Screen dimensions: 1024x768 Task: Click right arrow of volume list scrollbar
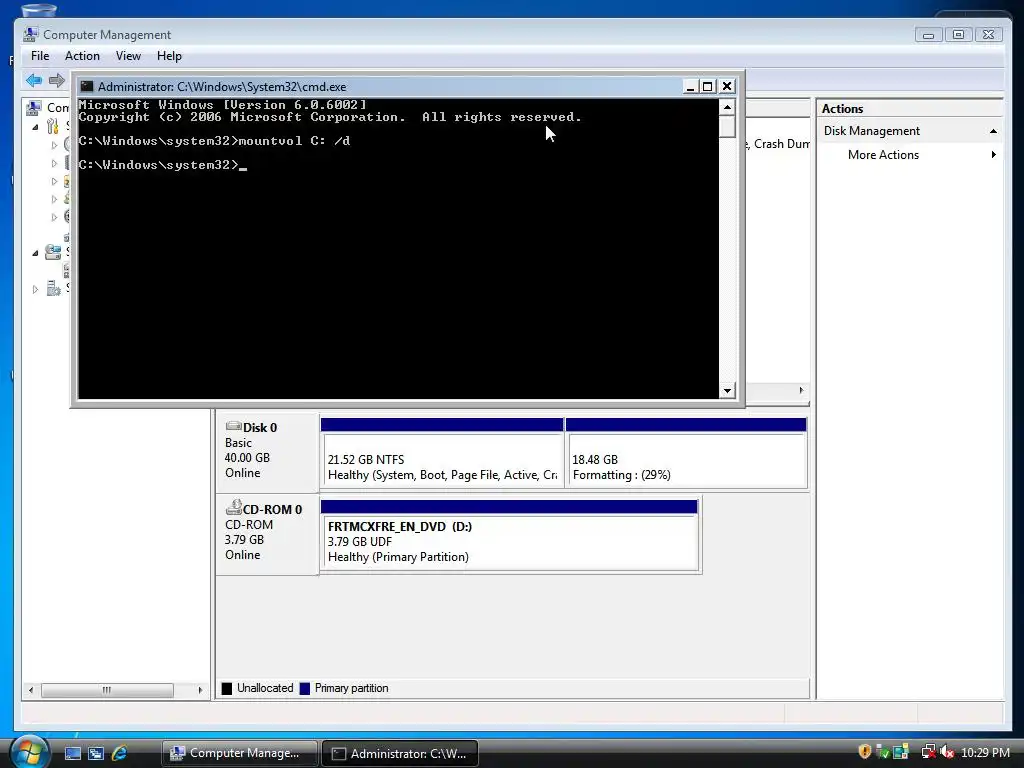pyautogui.click(x=801, y=391)
